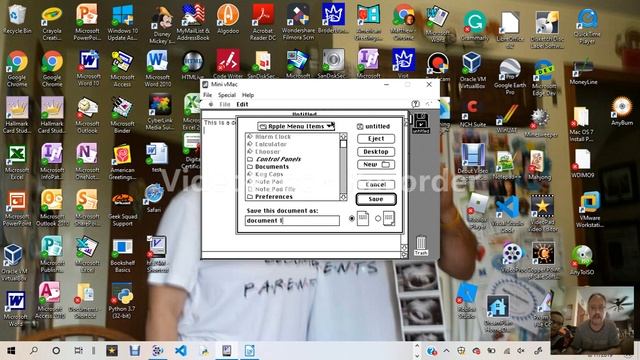The height and width of the screenshot is (360, 640).
Task: Open the Windows Start button
Action: pos(11,351)
